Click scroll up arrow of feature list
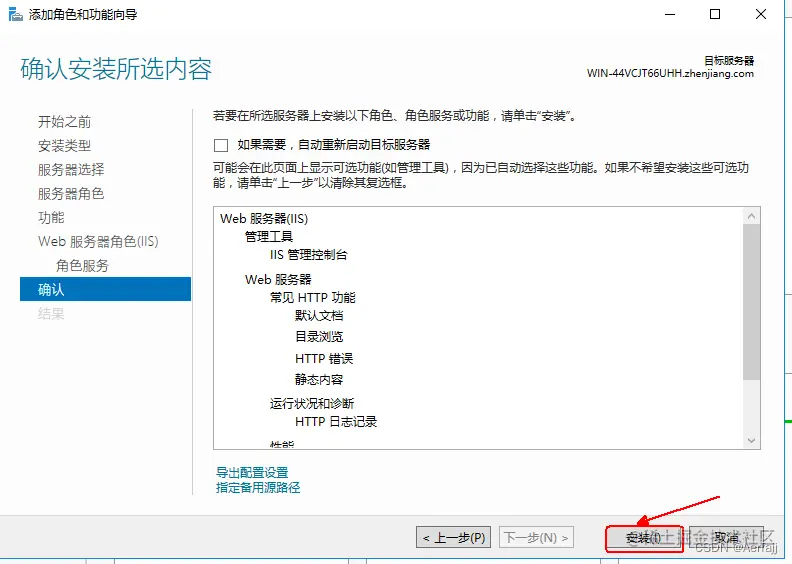 pyautogui.click(x=752, y=216)
